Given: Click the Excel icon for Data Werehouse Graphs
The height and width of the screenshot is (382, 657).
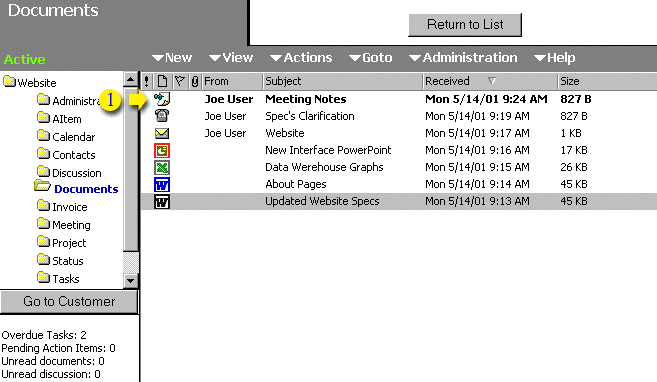Looking at the screenshot, I should 162,168.
